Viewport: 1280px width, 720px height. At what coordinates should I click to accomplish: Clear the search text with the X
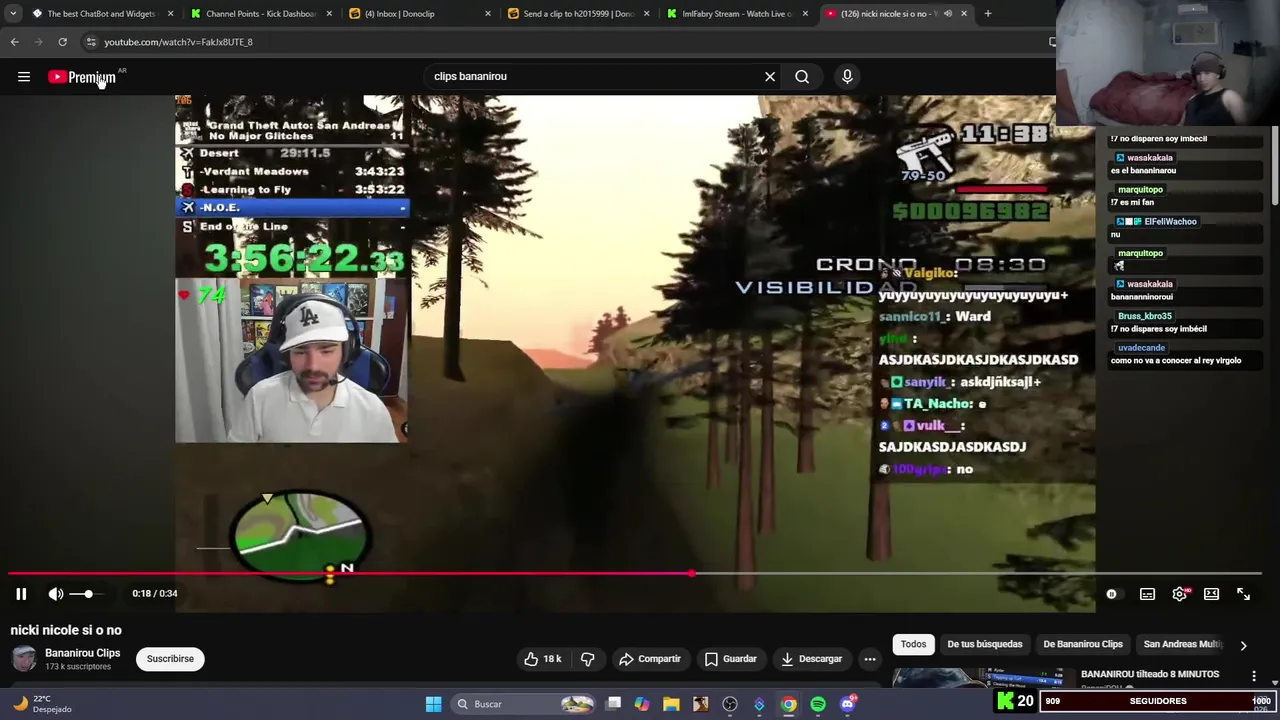point(770,76)
